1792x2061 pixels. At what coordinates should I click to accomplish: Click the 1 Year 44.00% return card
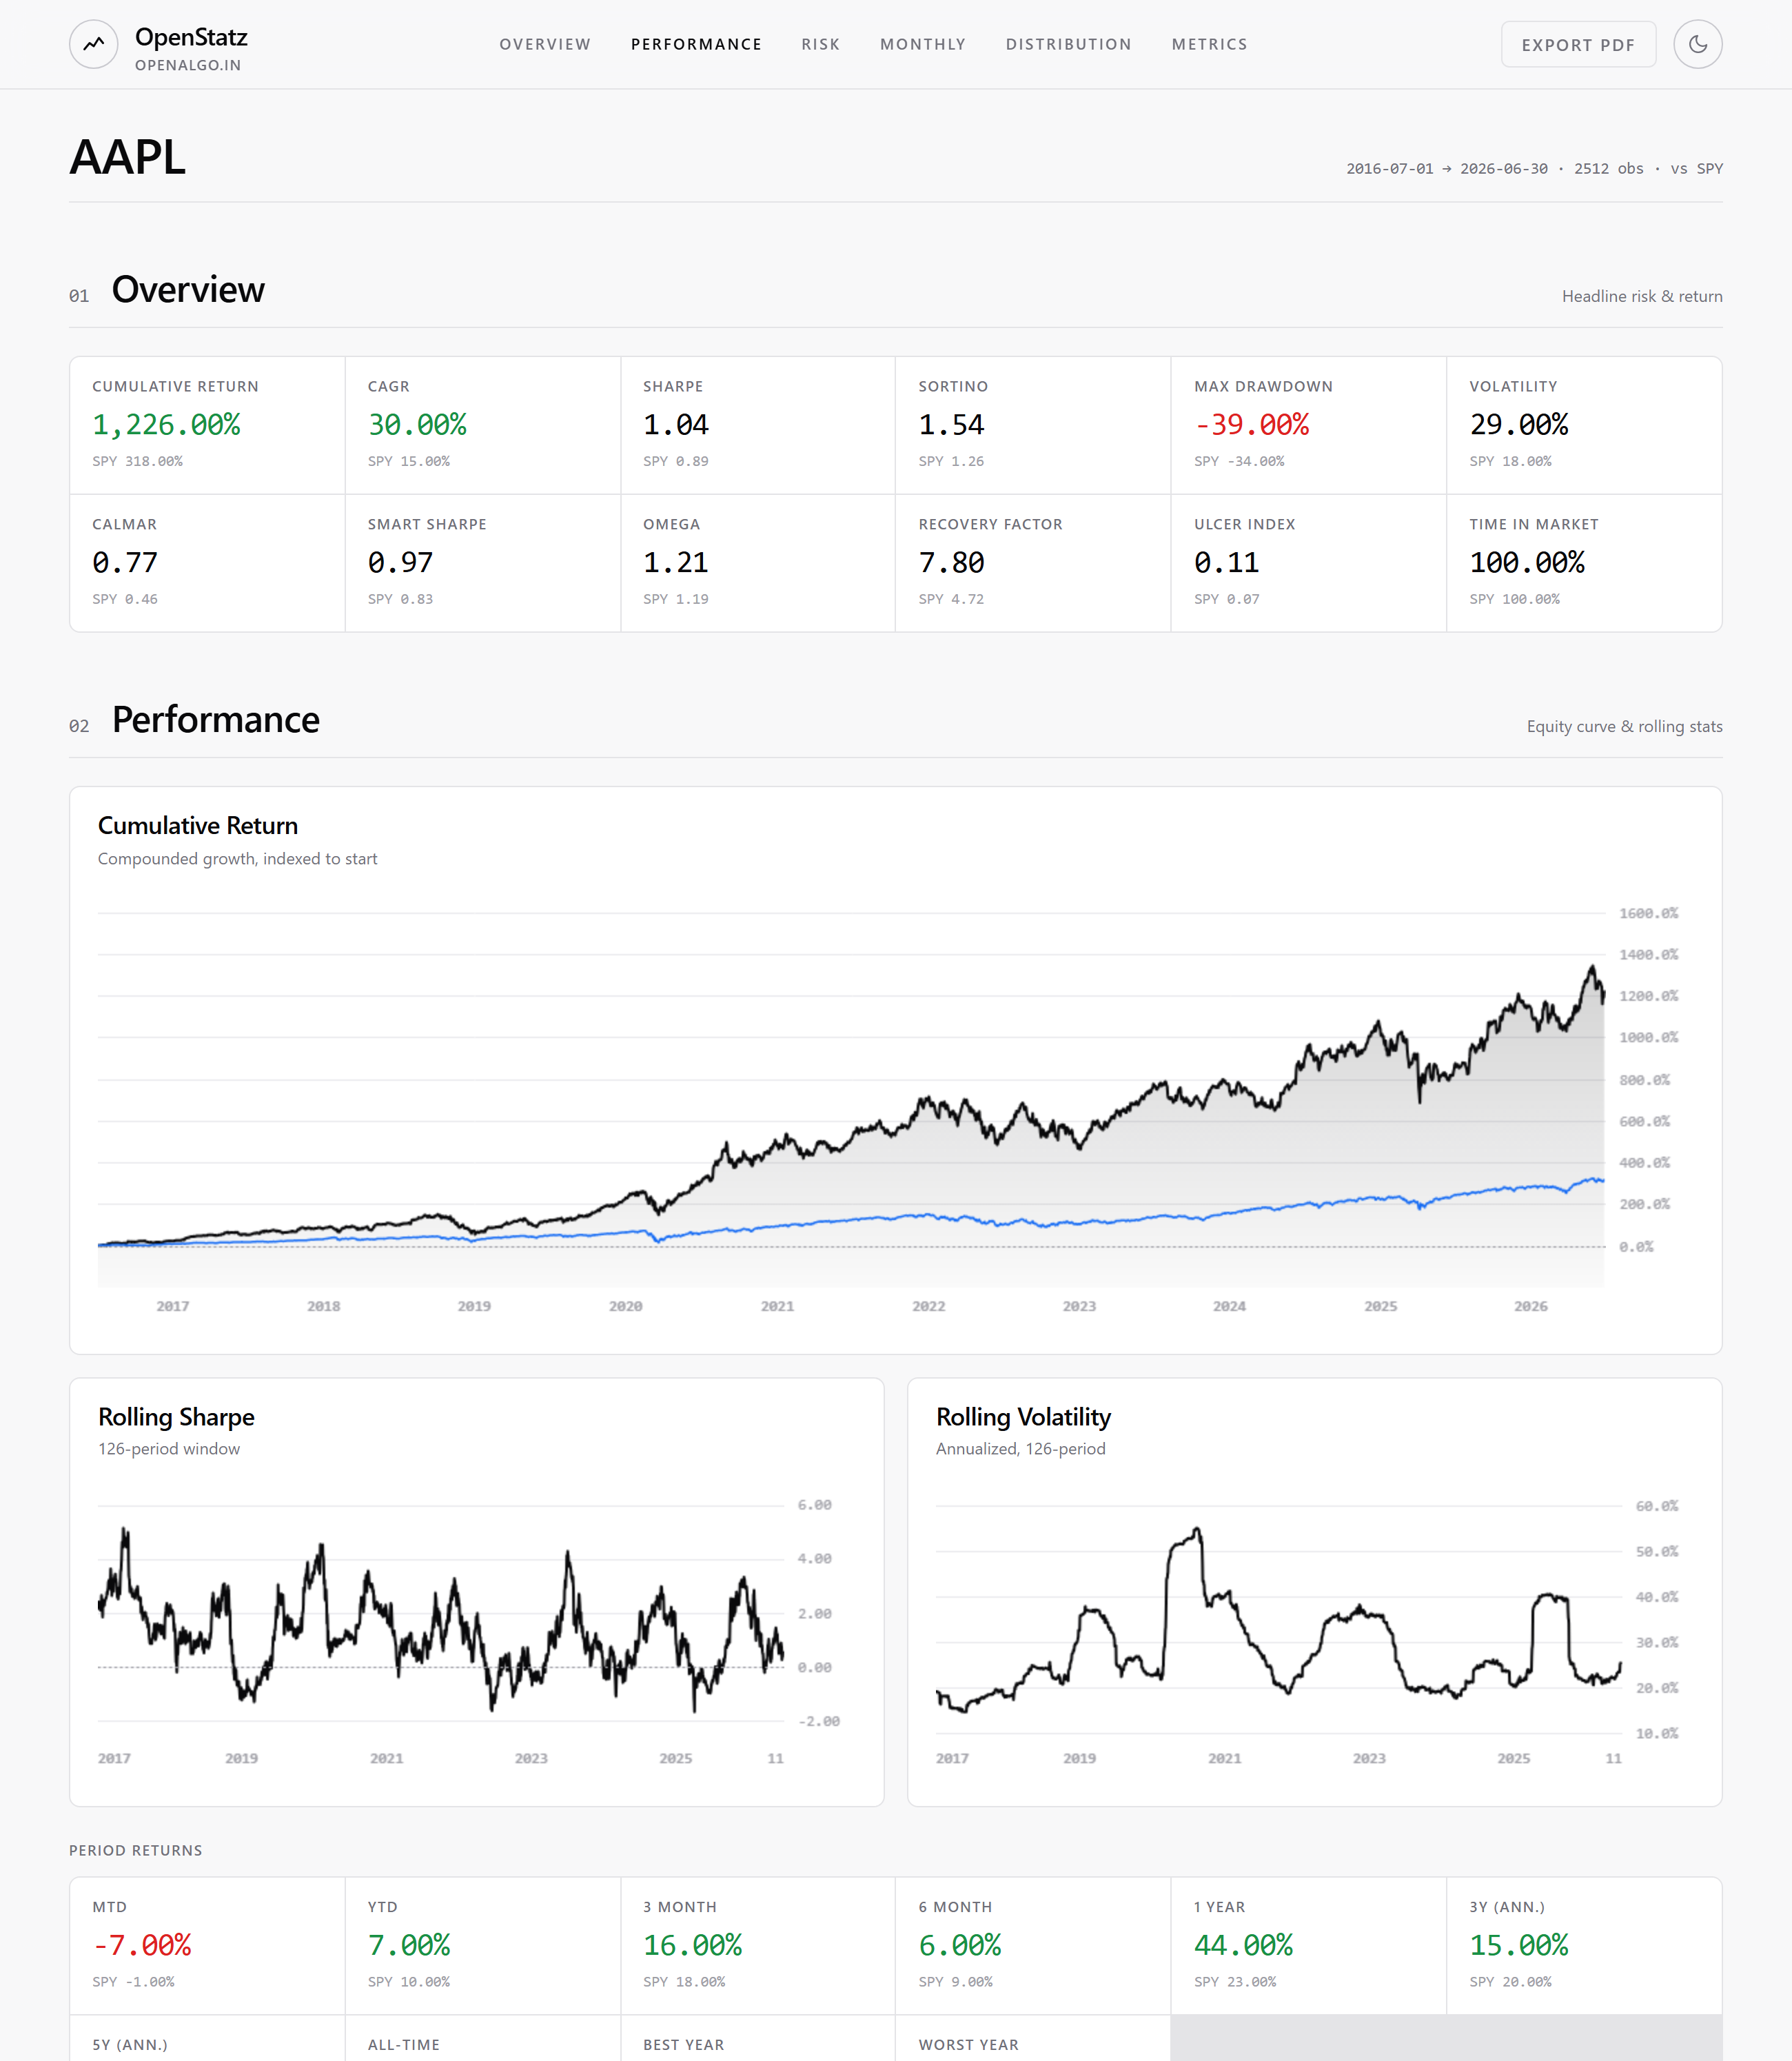[1308, 1945]
